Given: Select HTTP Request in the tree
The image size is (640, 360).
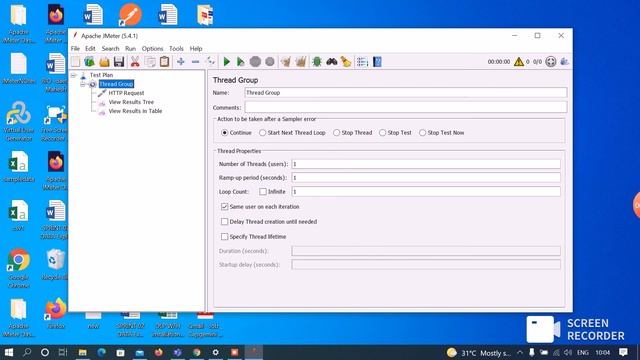Looking at the screenshot, I should click(126, 93).
